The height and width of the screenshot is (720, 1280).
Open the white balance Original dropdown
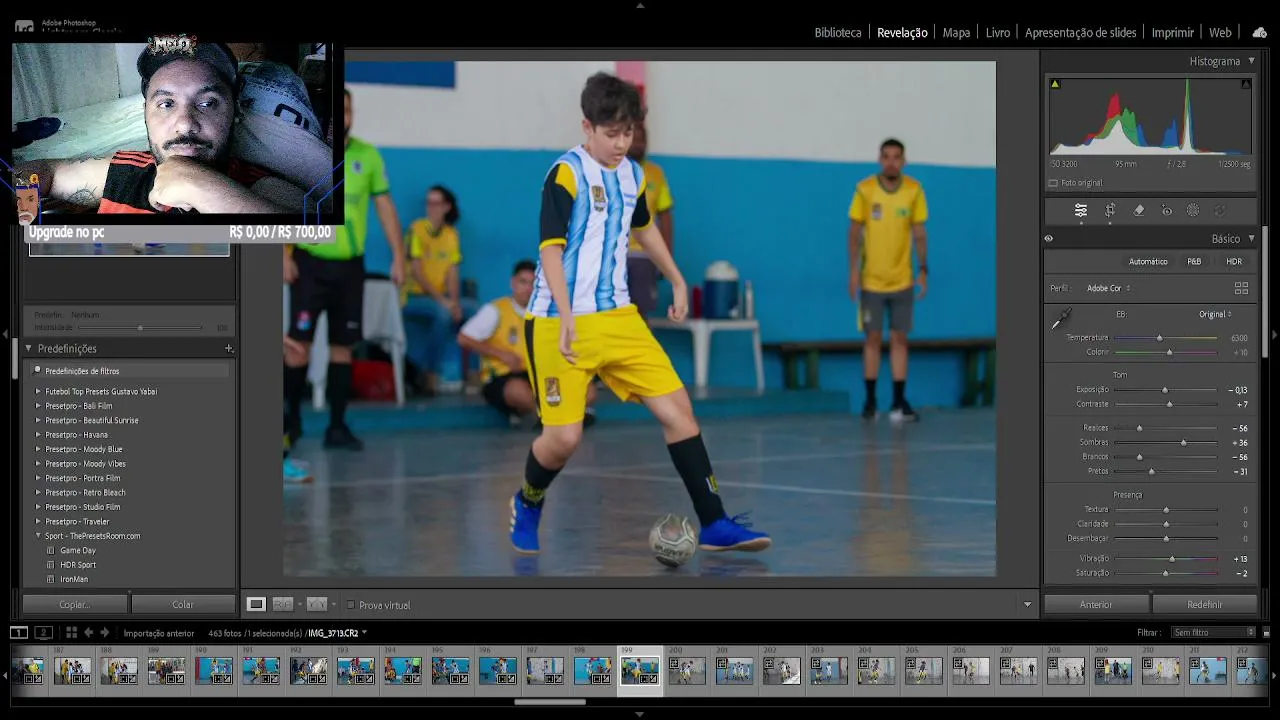click(1215, 314)
